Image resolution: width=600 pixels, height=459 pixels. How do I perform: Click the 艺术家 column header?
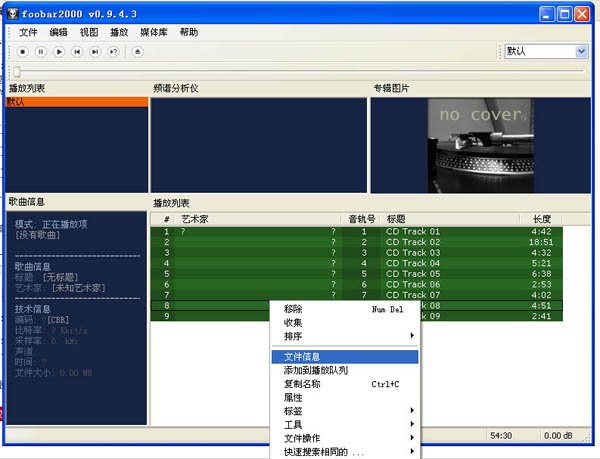(x=256, y=219)
